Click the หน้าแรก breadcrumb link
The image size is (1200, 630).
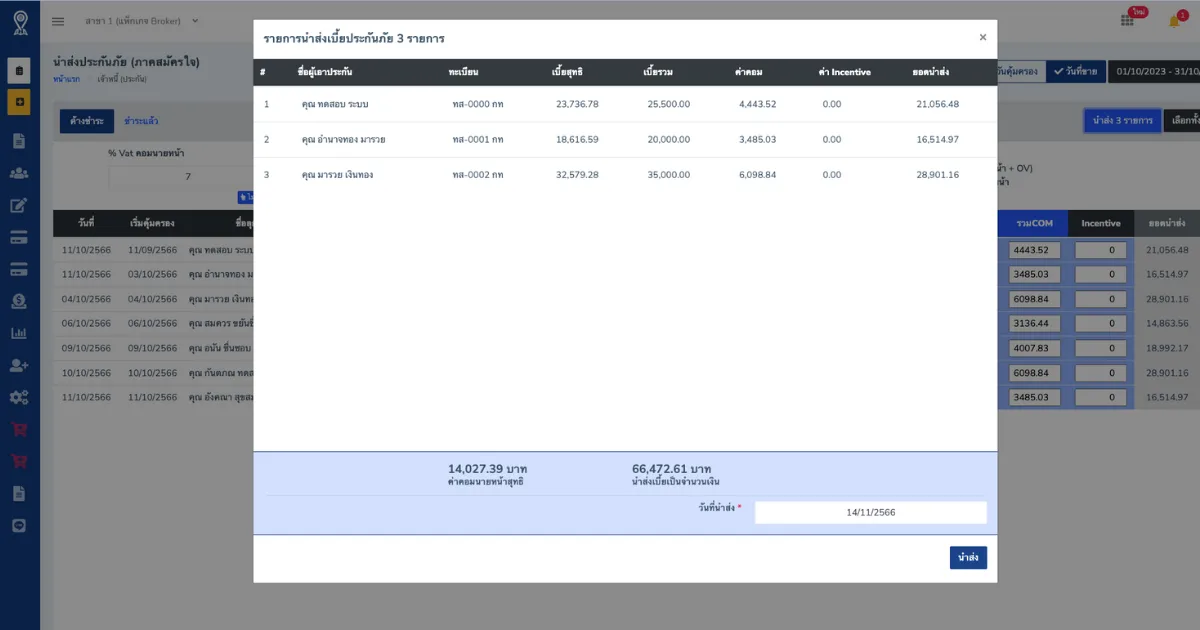(x=66, y=78)
